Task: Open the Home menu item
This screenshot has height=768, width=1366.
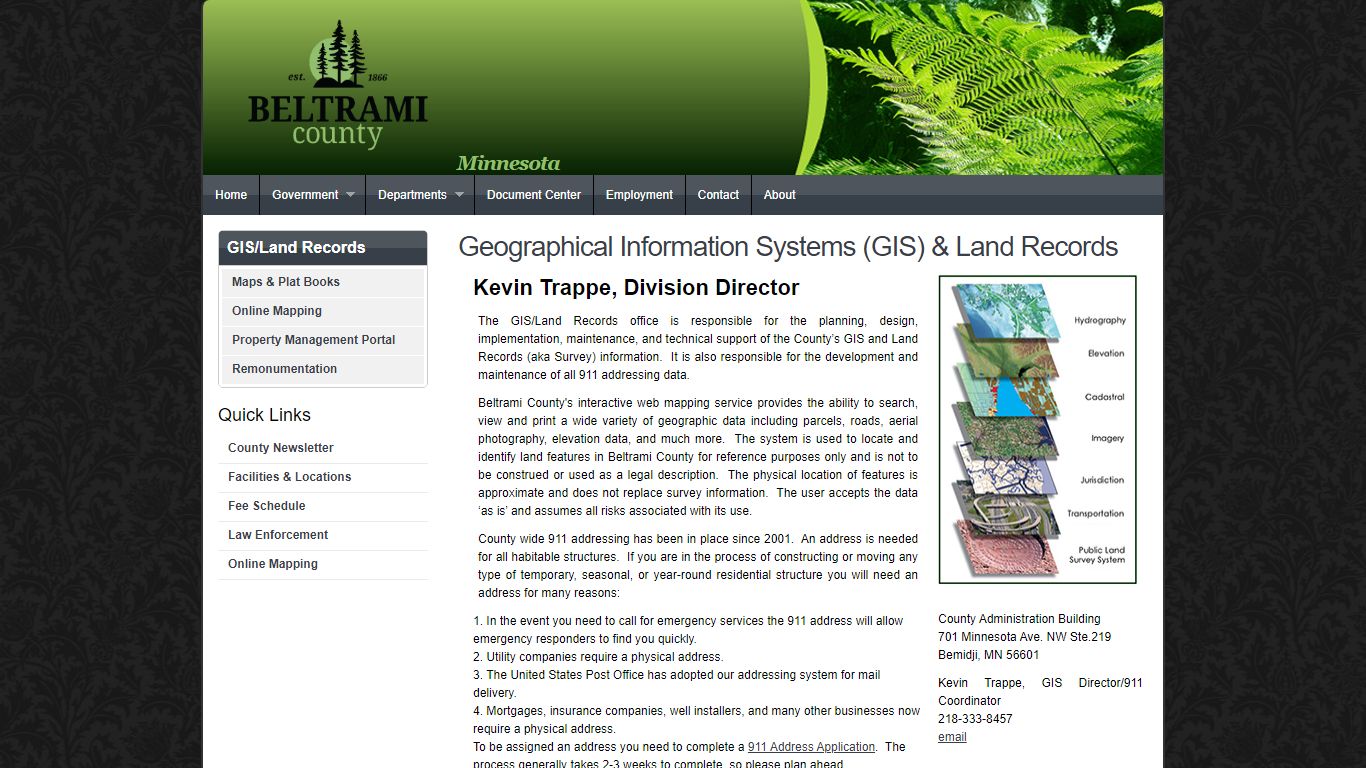Action: click(x=231, y=195)
